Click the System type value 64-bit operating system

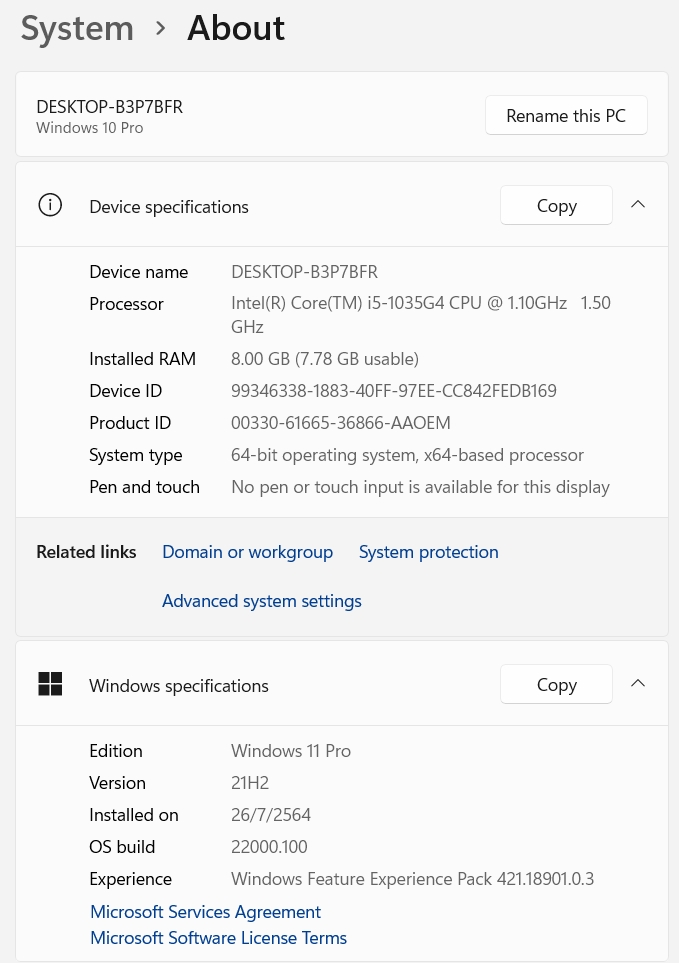click(x=407, y=455)
